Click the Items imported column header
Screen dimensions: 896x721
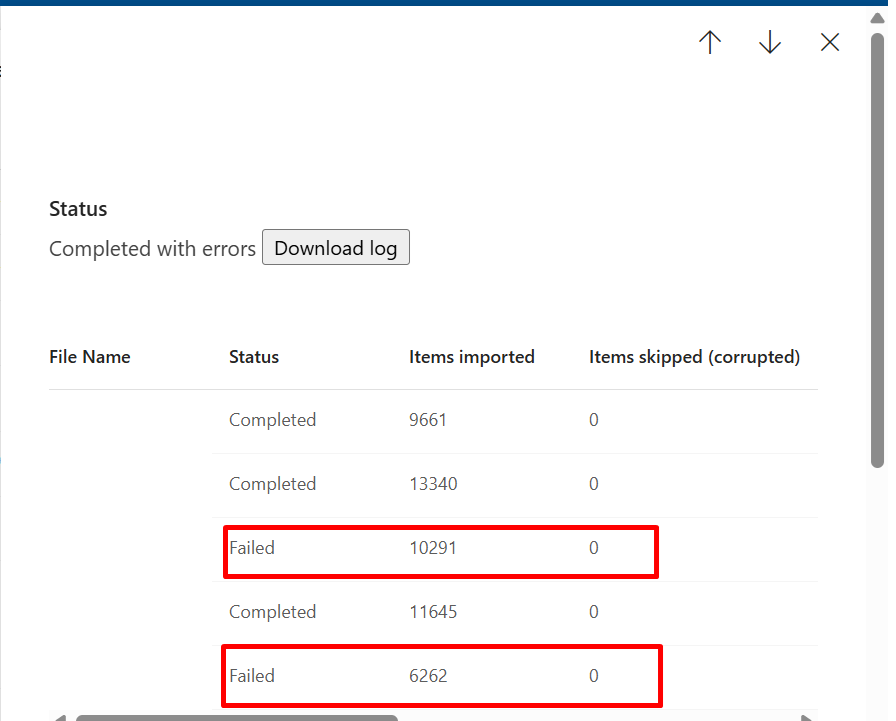471,357
